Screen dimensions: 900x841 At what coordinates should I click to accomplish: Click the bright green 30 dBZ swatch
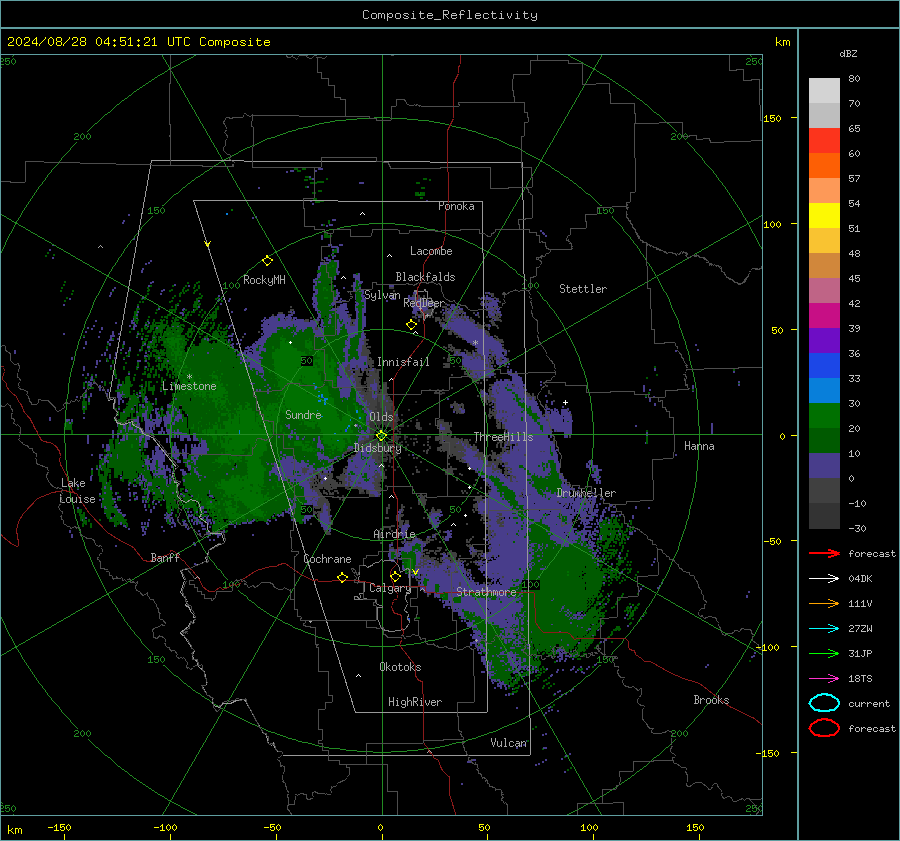[824, 415]
